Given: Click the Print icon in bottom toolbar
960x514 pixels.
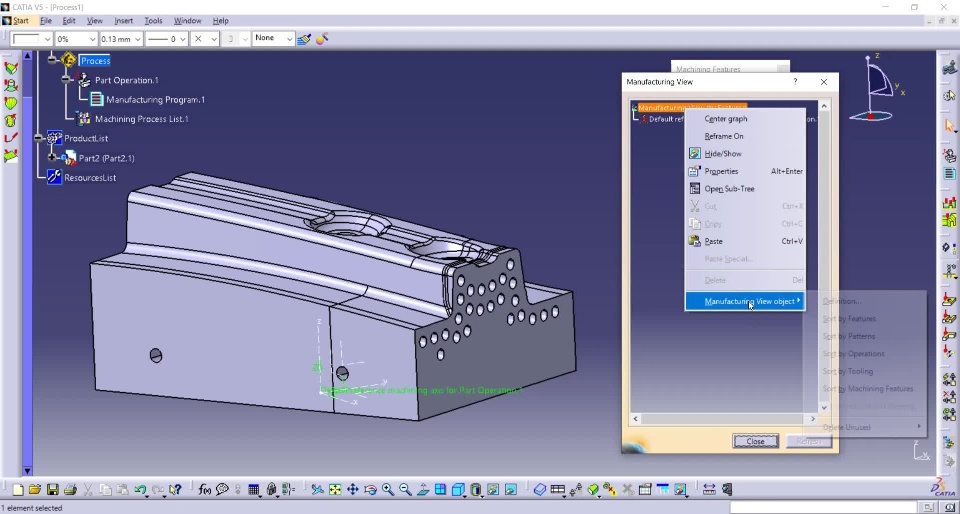Looking at the screenshot, I should 70,490.
